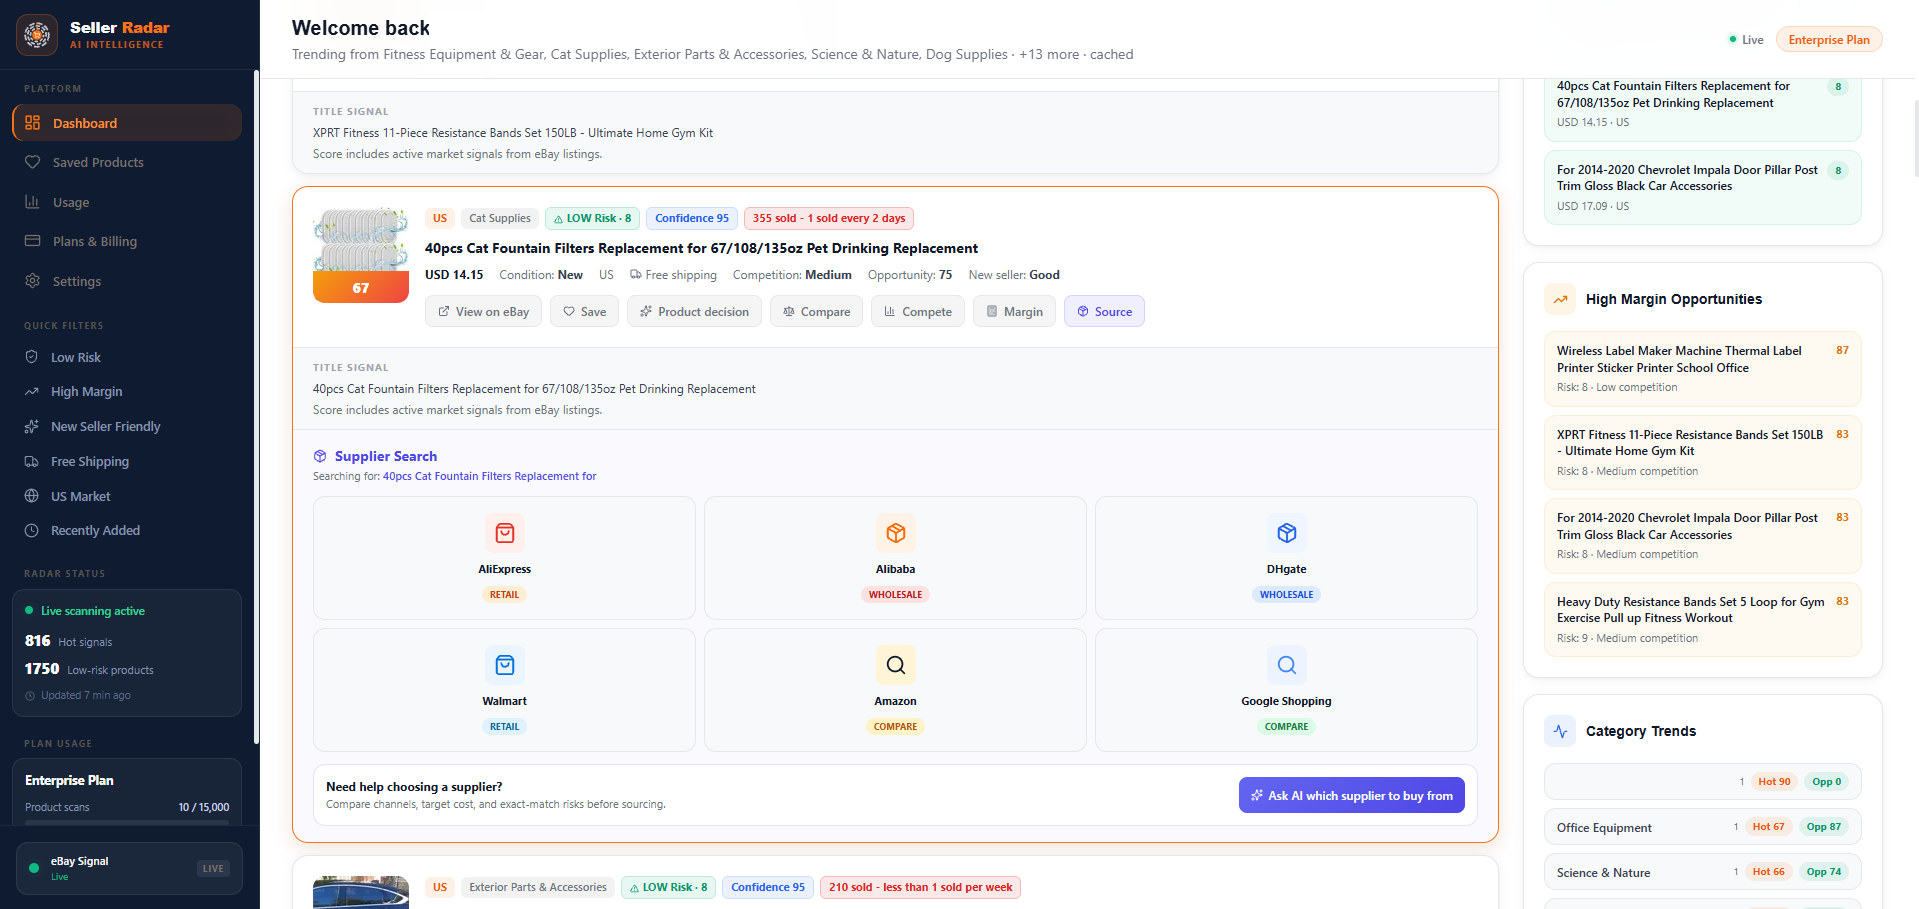This screenshot has width=1919, height=909.
Task: Click the Seller Radar logo icon
Action: coord(37,35)
